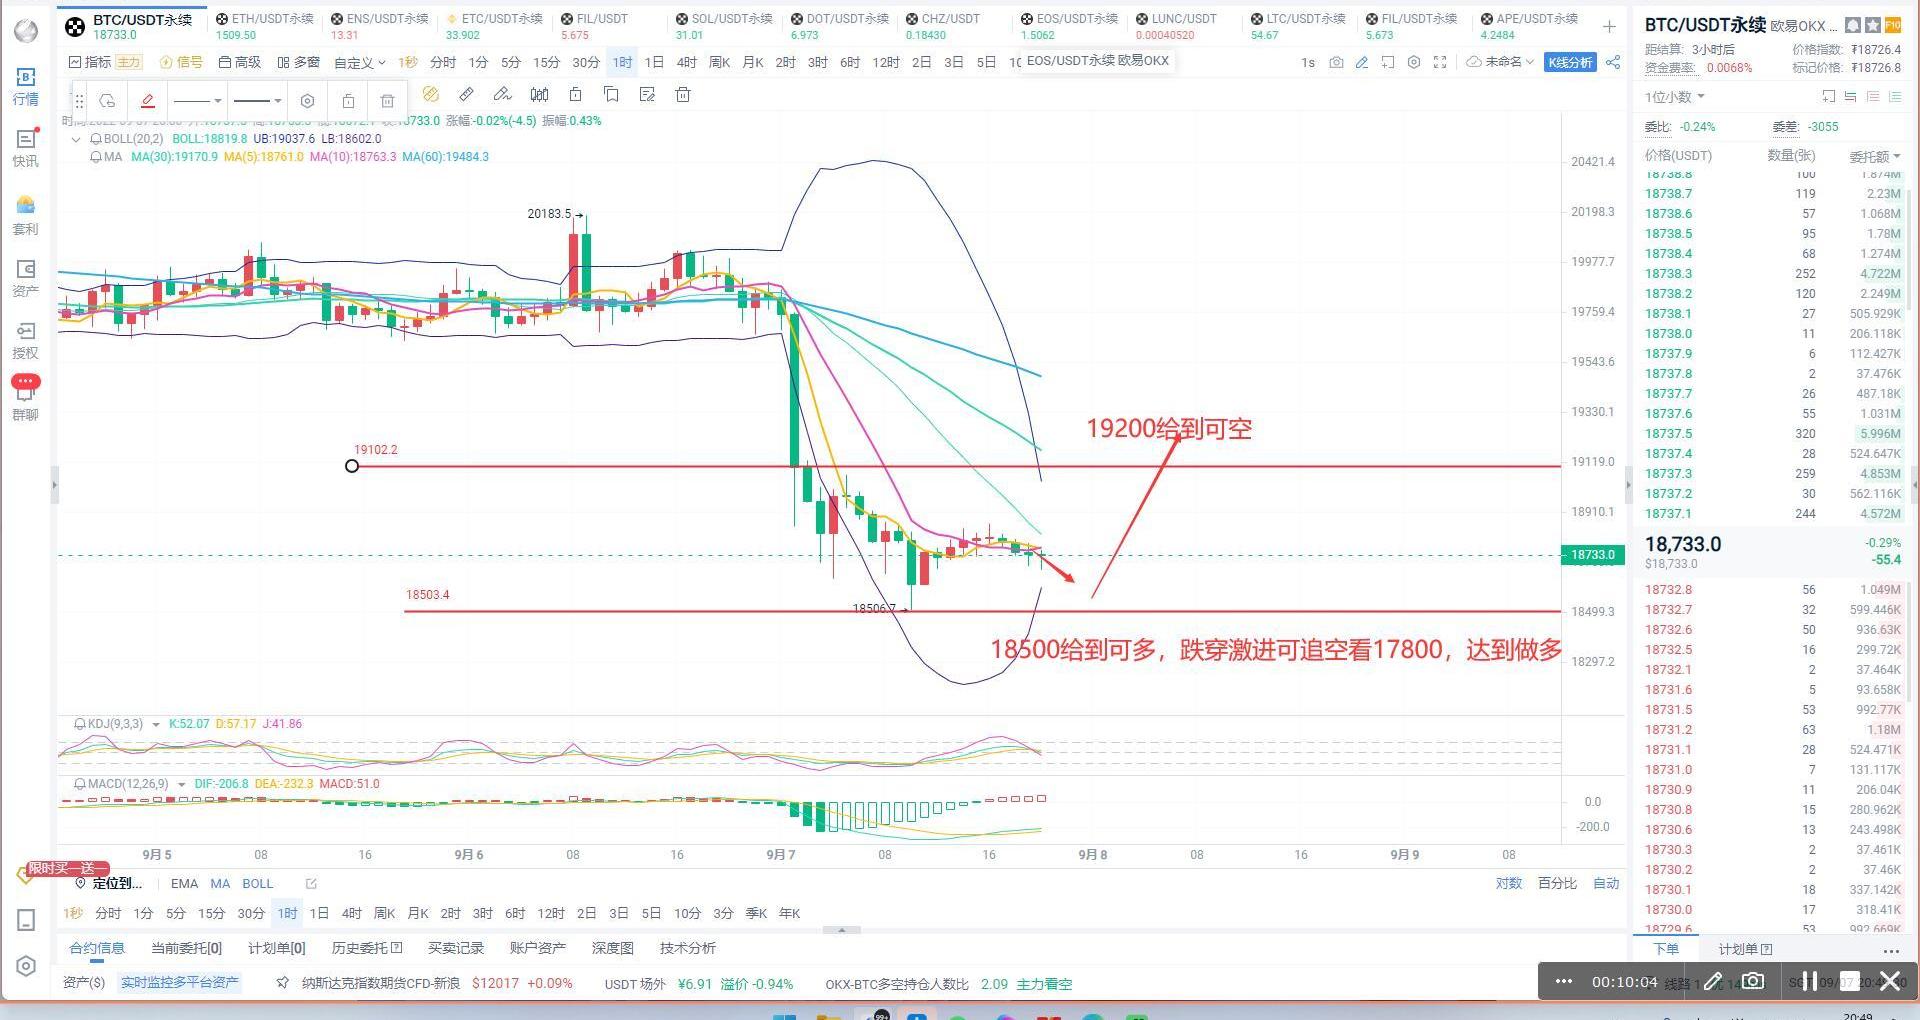Click the share icon beside K线分析

pos(1613,62)
